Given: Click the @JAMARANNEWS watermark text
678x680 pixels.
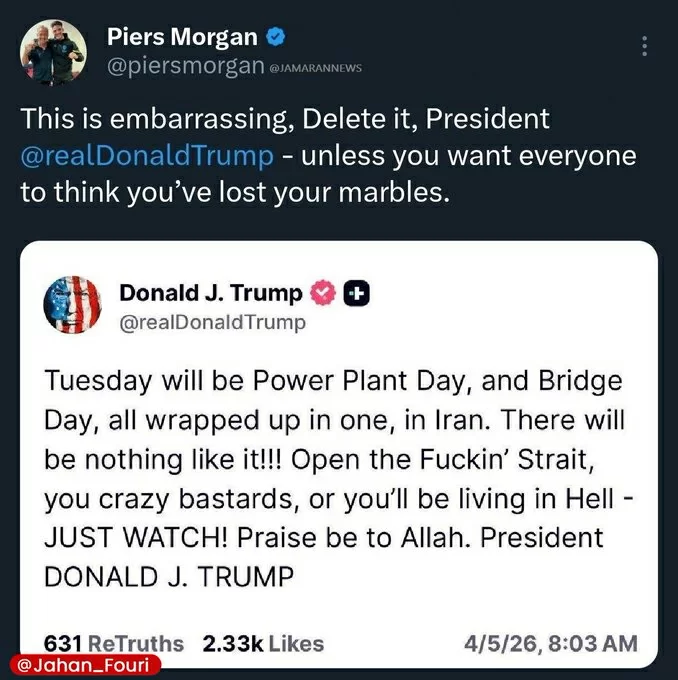Looking at the screenshot, I should [x=316, y=68].
